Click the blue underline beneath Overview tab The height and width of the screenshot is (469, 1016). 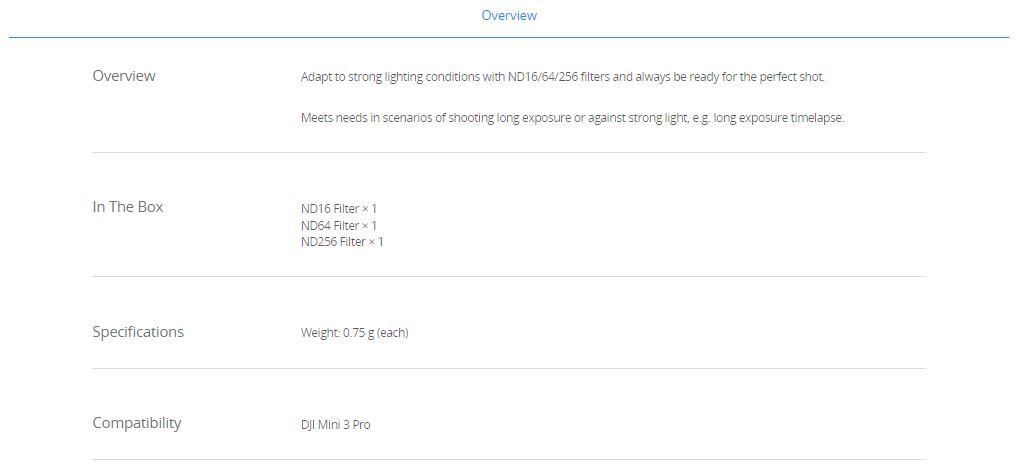click(x=509, y=38)
